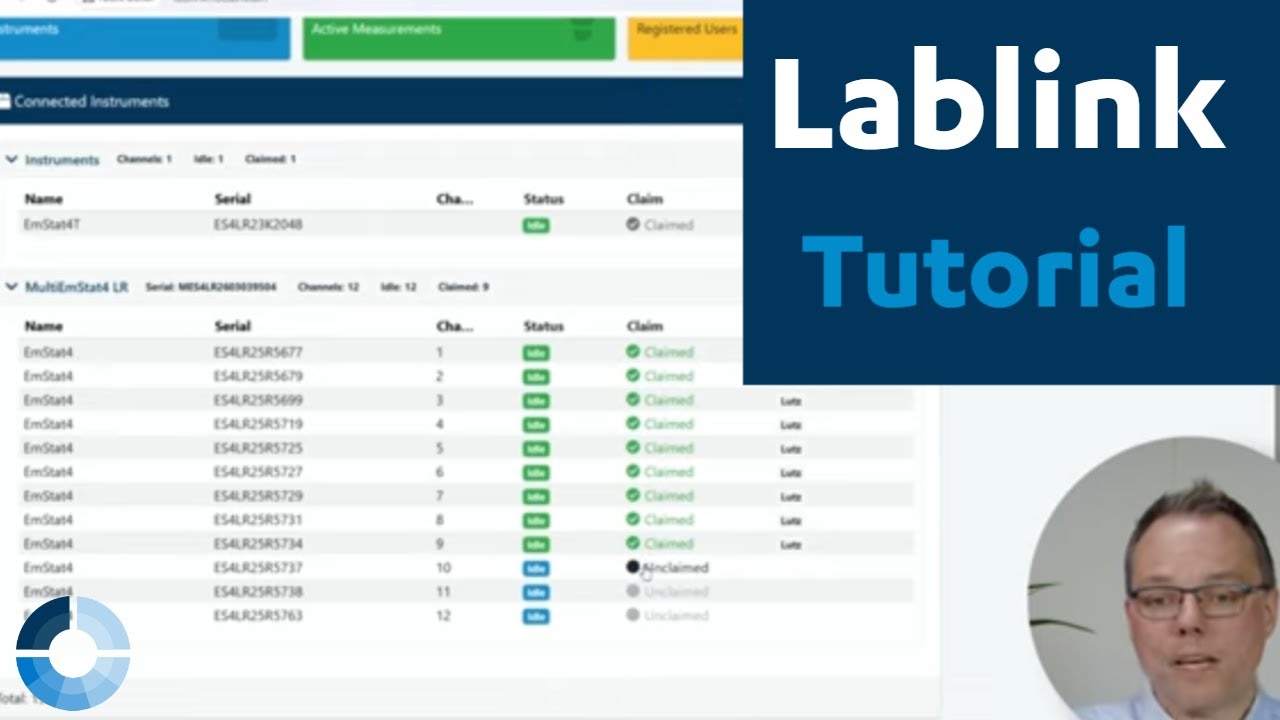Image resolution: width=1280 pixels, height=720 pixels.
Task: Click the EmStat4T instrument name
Action: [52, 225]
